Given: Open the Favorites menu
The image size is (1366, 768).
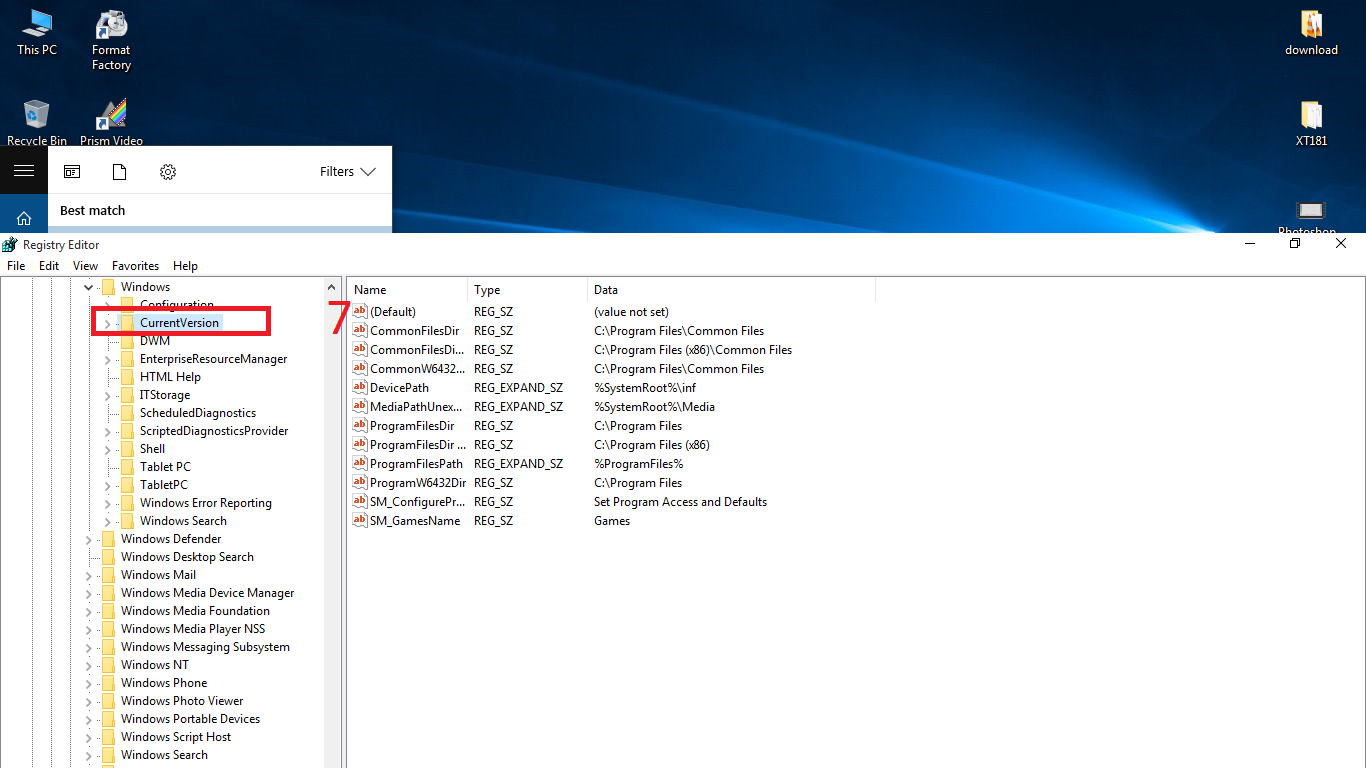Looking at the screenshot, I should point(136,266).
